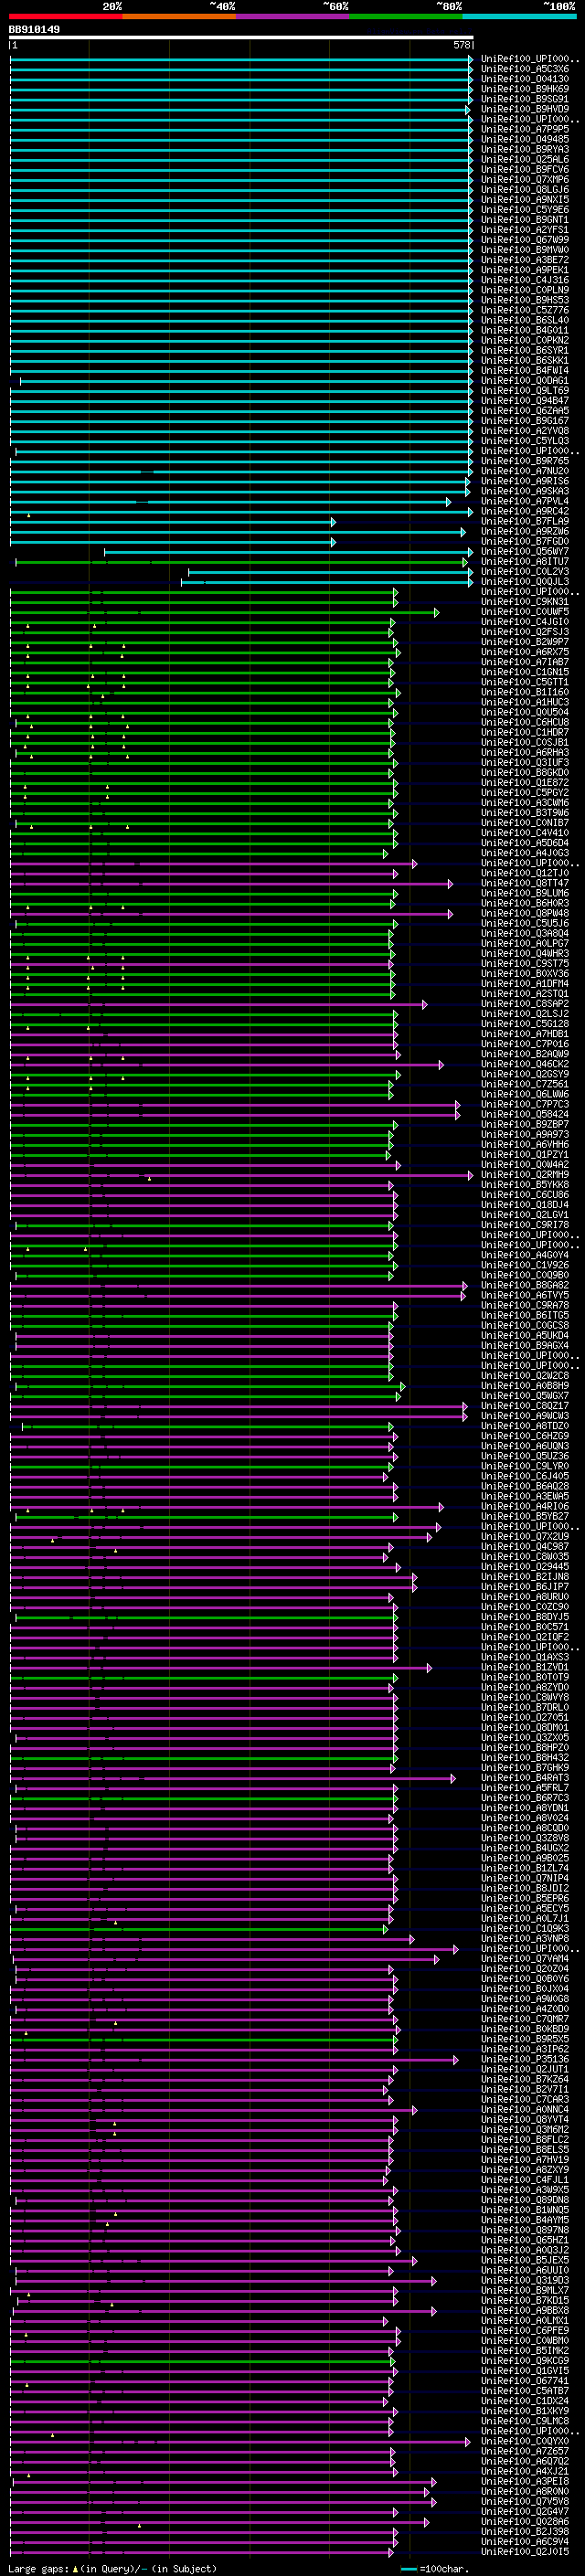
Task: Click hit UniRef100_P35136
Action: [x=525, y=2059]
